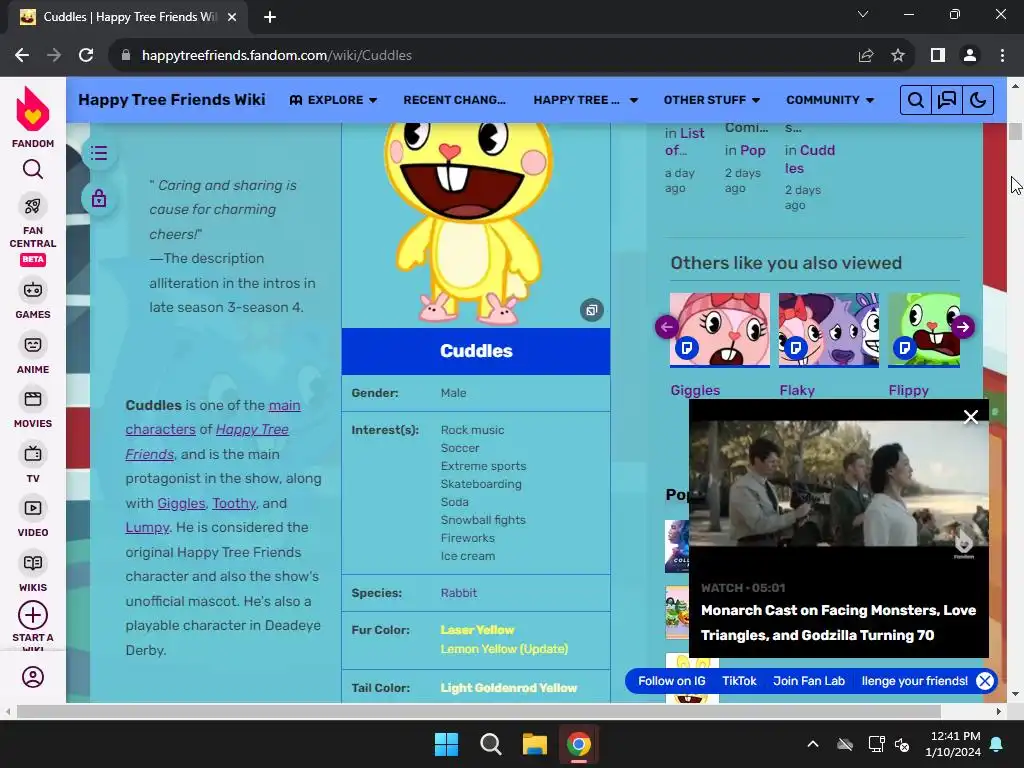
Task: Click the horizontal page scrollbar
Action: pyautogui.click(x=479, y=711)
